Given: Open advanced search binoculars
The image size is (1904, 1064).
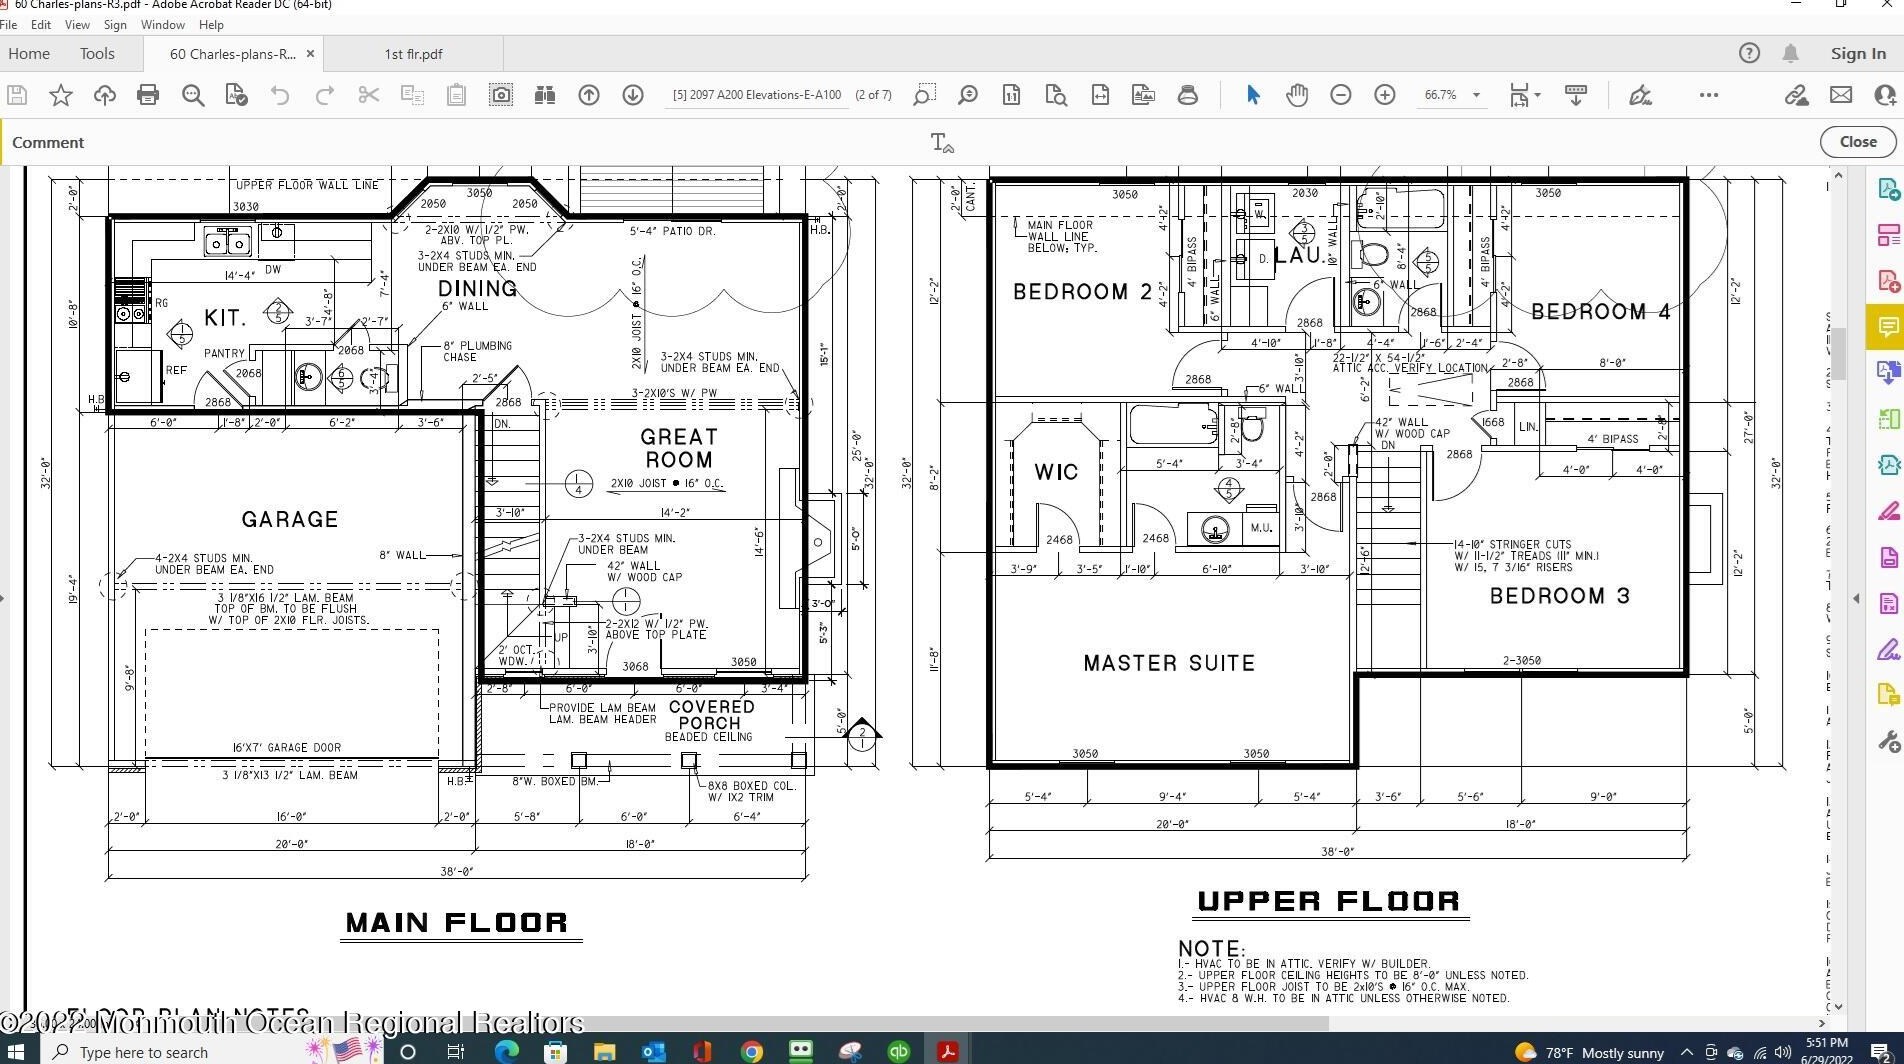Looking at the screenshot, I should point(544,95).
